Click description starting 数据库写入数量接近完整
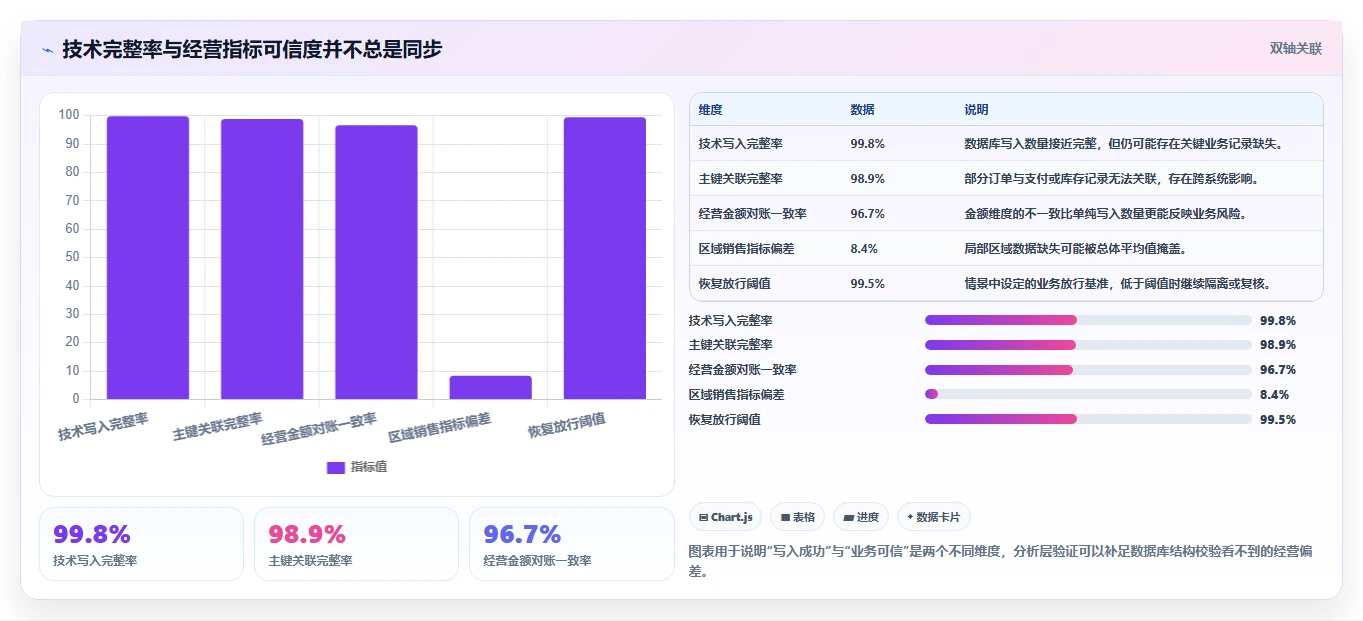The image size is (1363, 621). pyautogui.click(x=1123, y=144)
